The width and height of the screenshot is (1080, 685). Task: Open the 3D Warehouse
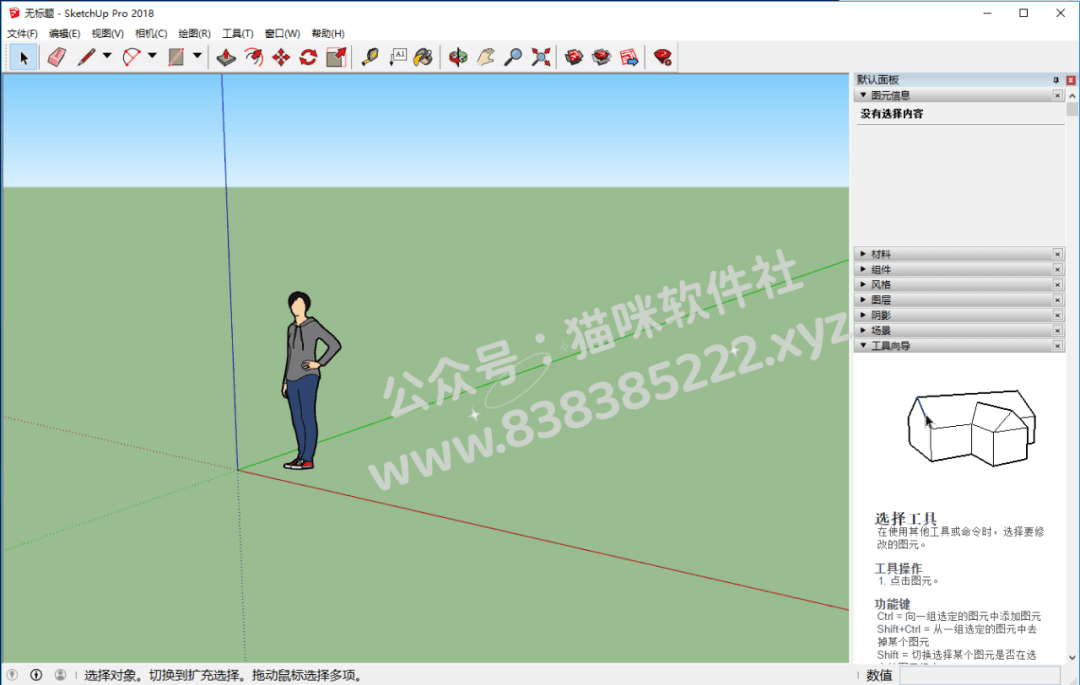574,57
